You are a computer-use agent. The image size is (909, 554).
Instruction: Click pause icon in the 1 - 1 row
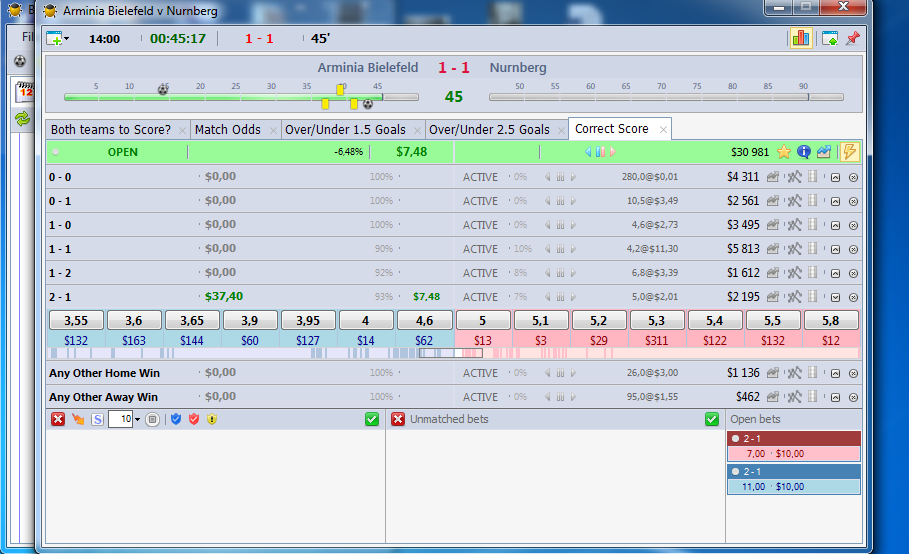(560, 249)
